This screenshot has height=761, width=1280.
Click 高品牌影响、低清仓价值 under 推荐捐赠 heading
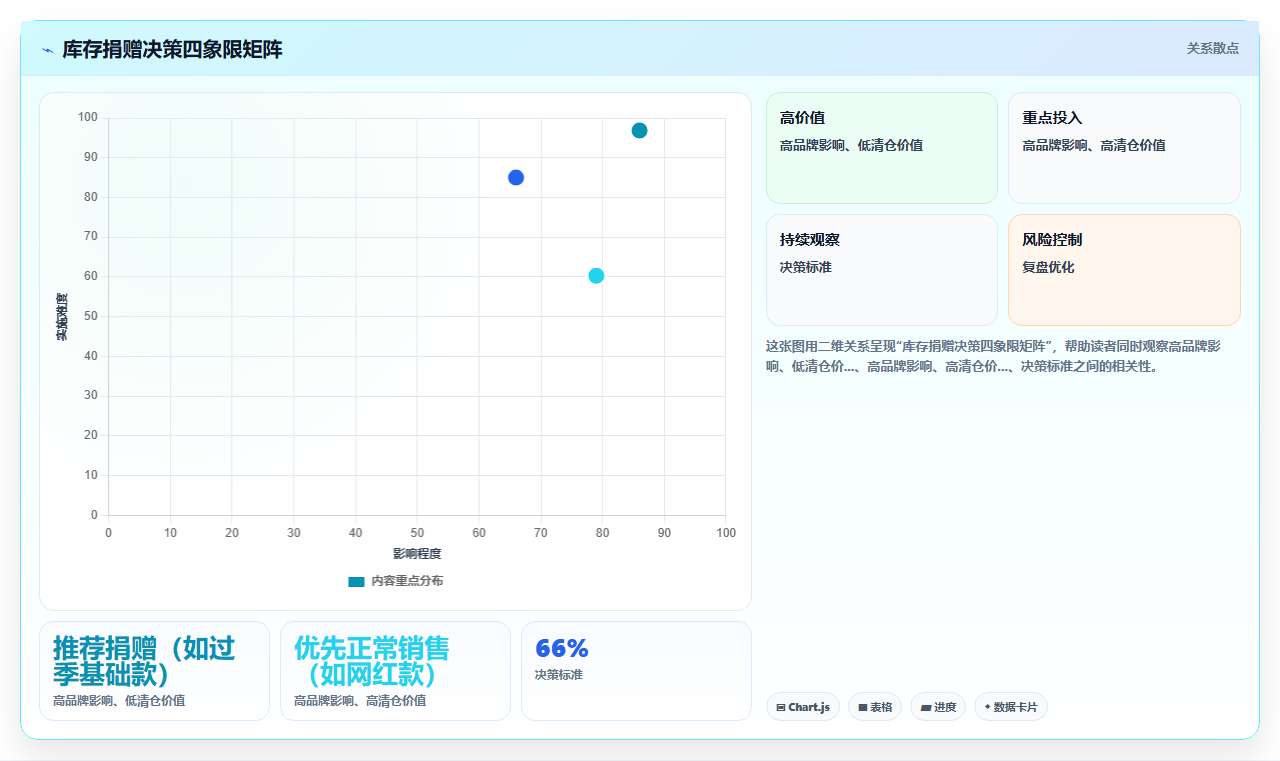click(x=119, y=701)
